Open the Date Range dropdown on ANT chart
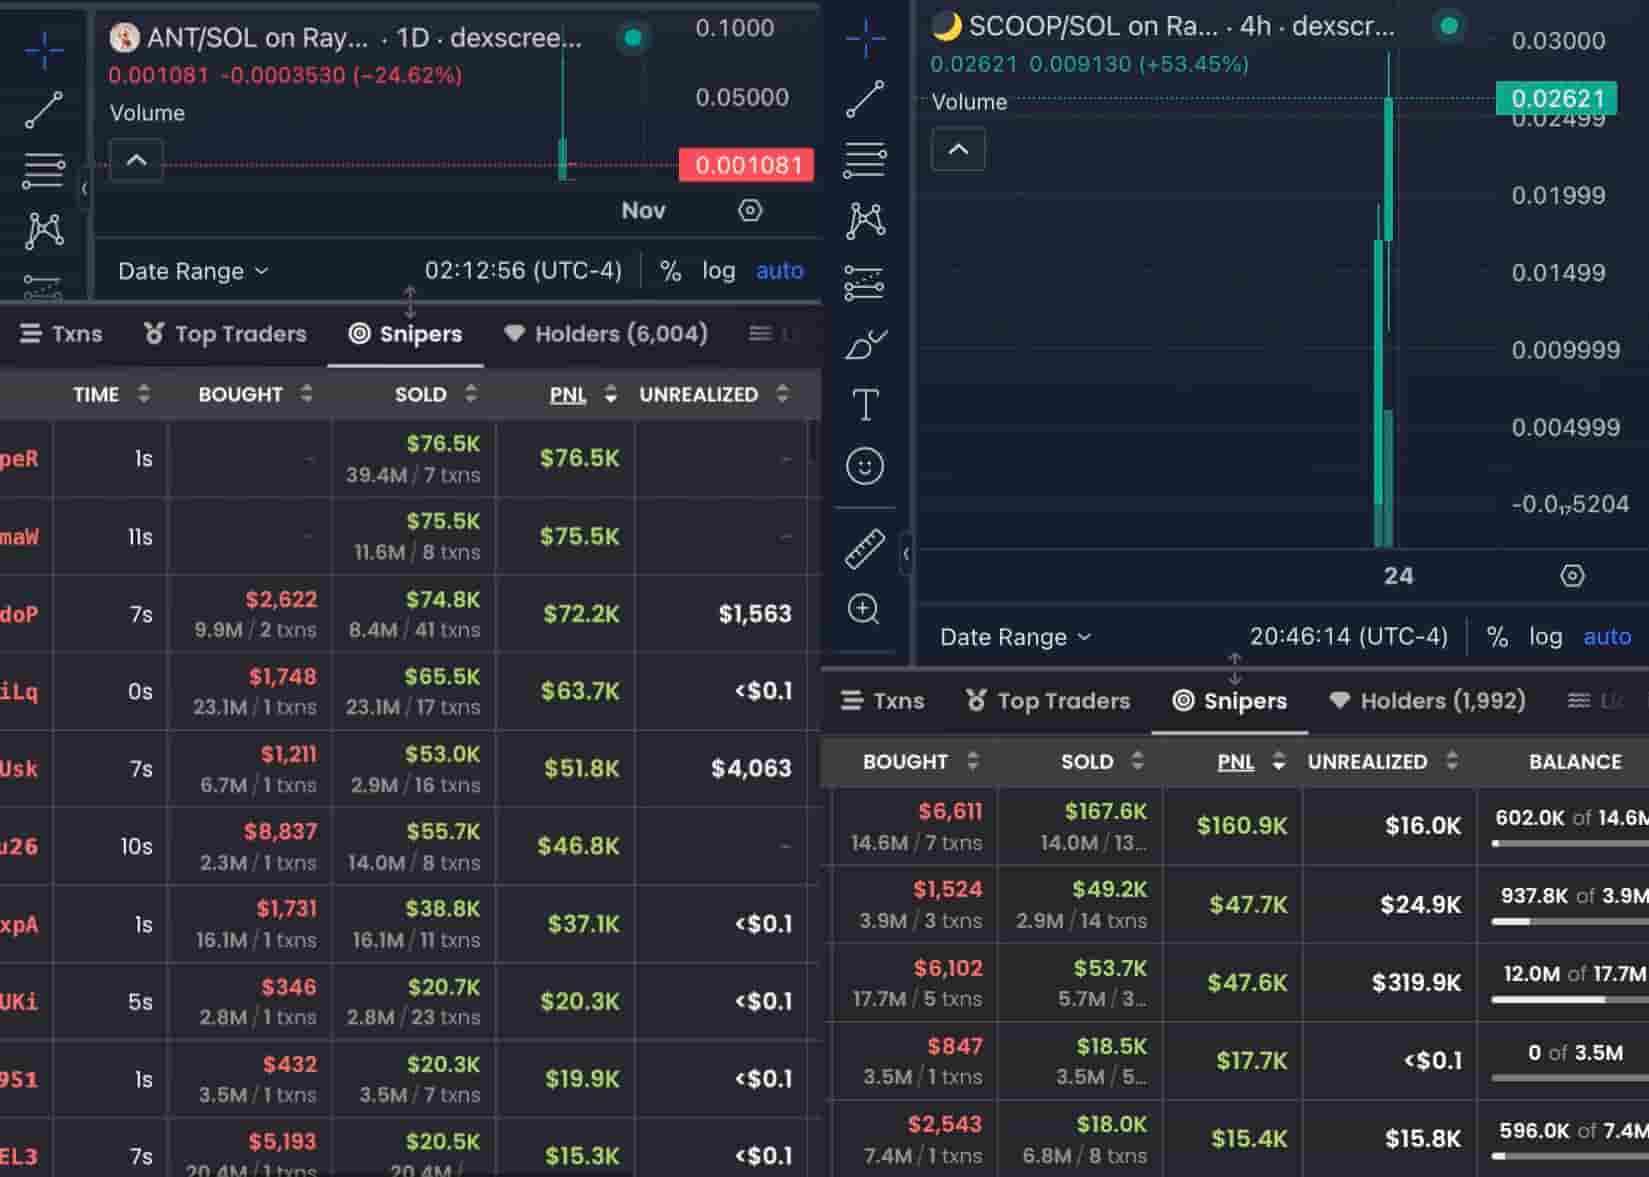The image size is (1649, 1177). click(x=192, y=270)
